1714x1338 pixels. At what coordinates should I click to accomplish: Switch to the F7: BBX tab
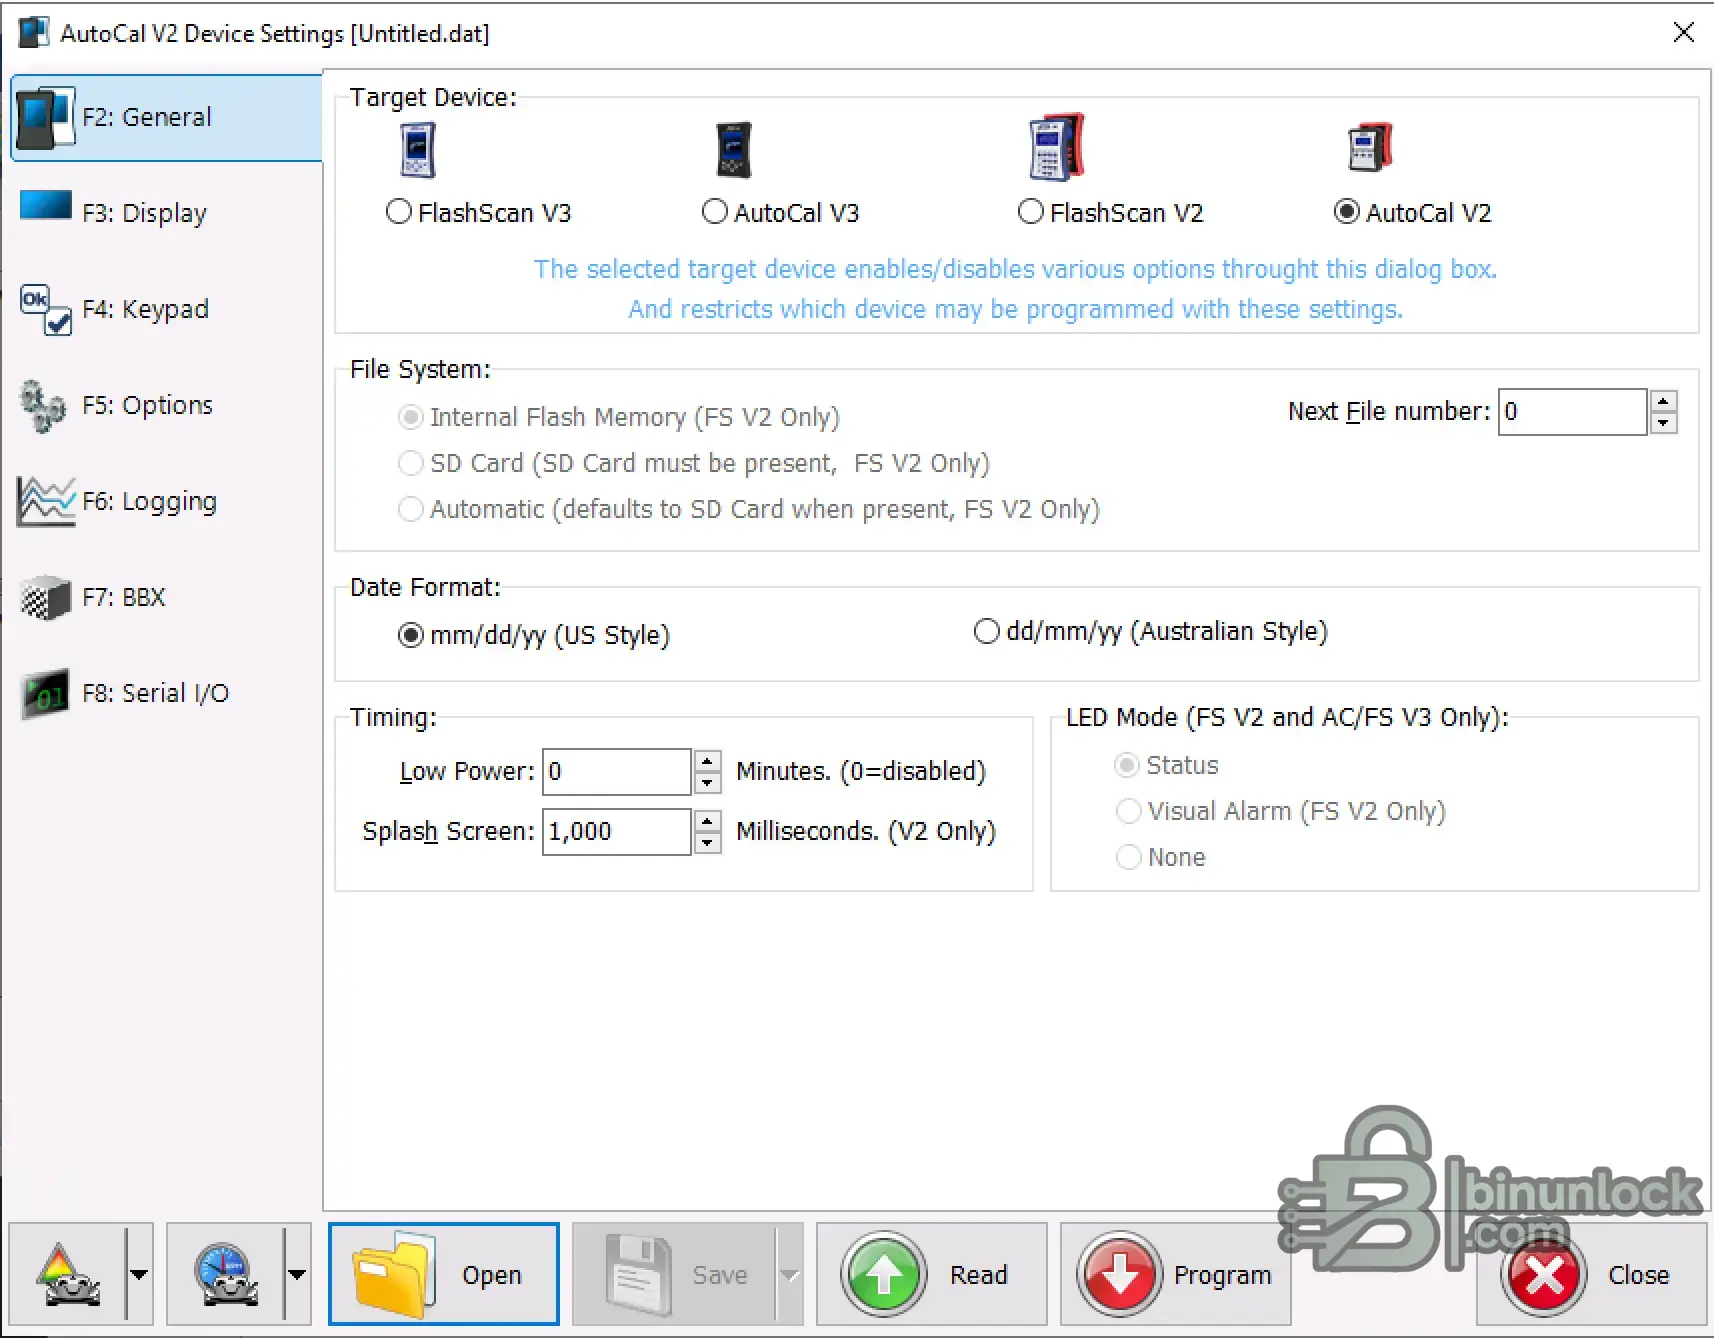coord(166,597)
